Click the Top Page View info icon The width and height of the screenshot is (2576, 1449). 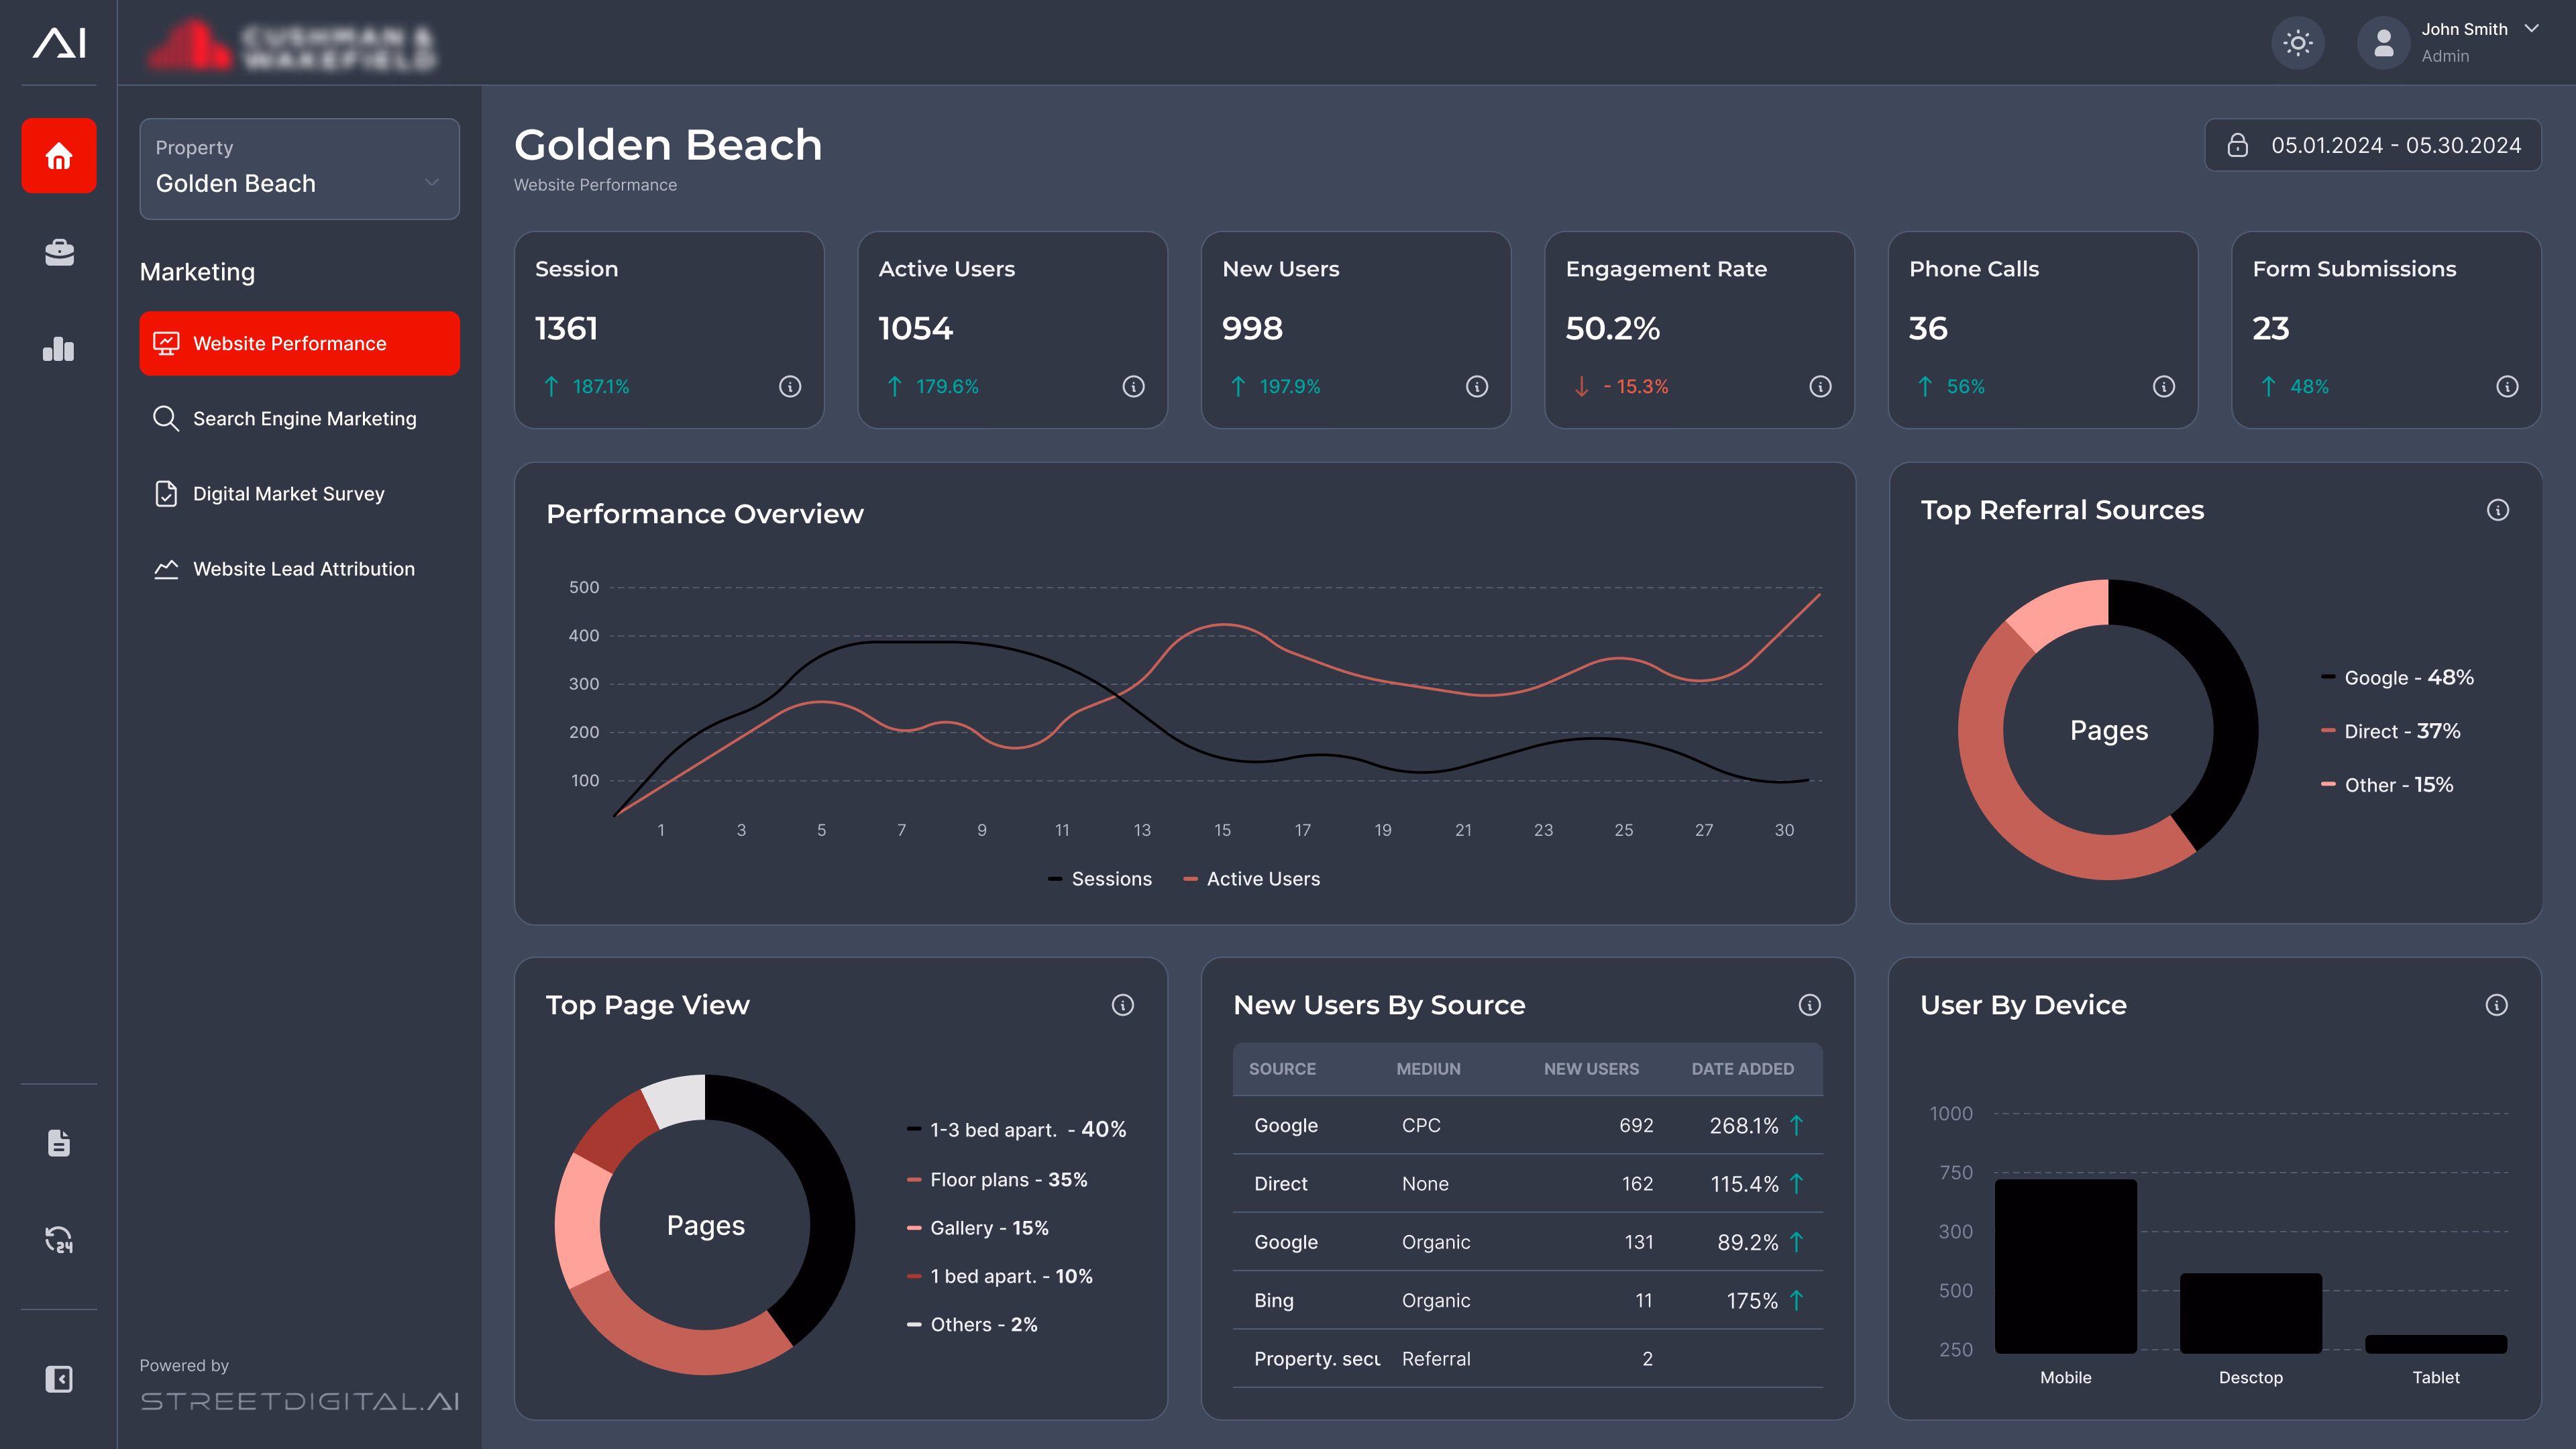click(x=1123, y=1005)
